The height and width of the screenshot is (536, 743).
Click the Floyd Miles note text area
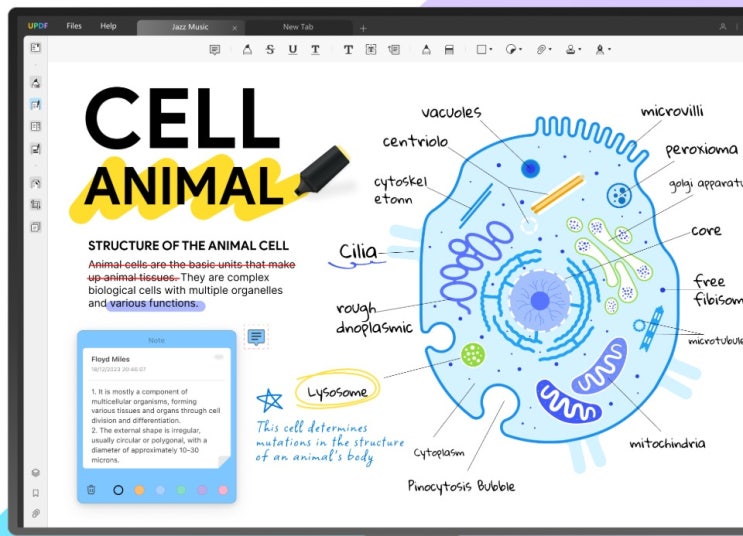156,426
